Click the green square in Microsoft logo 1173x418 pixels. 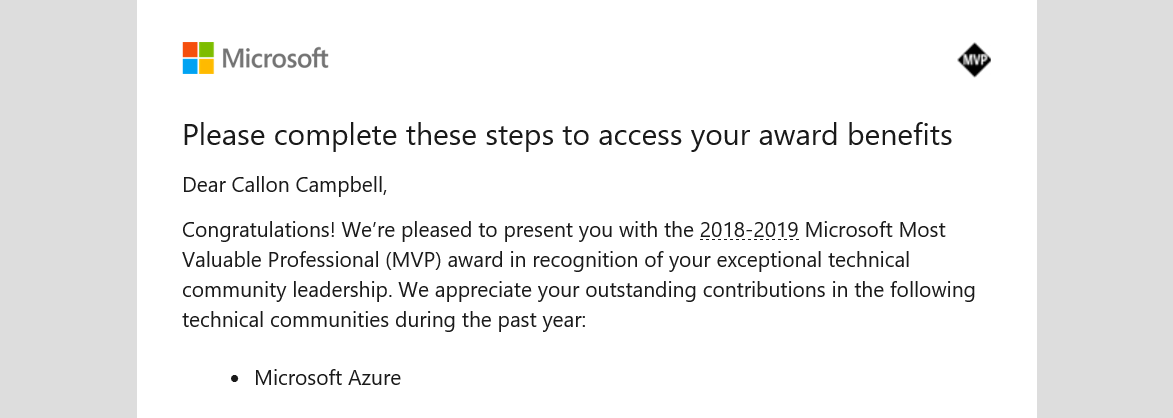(x=206, y=50)
